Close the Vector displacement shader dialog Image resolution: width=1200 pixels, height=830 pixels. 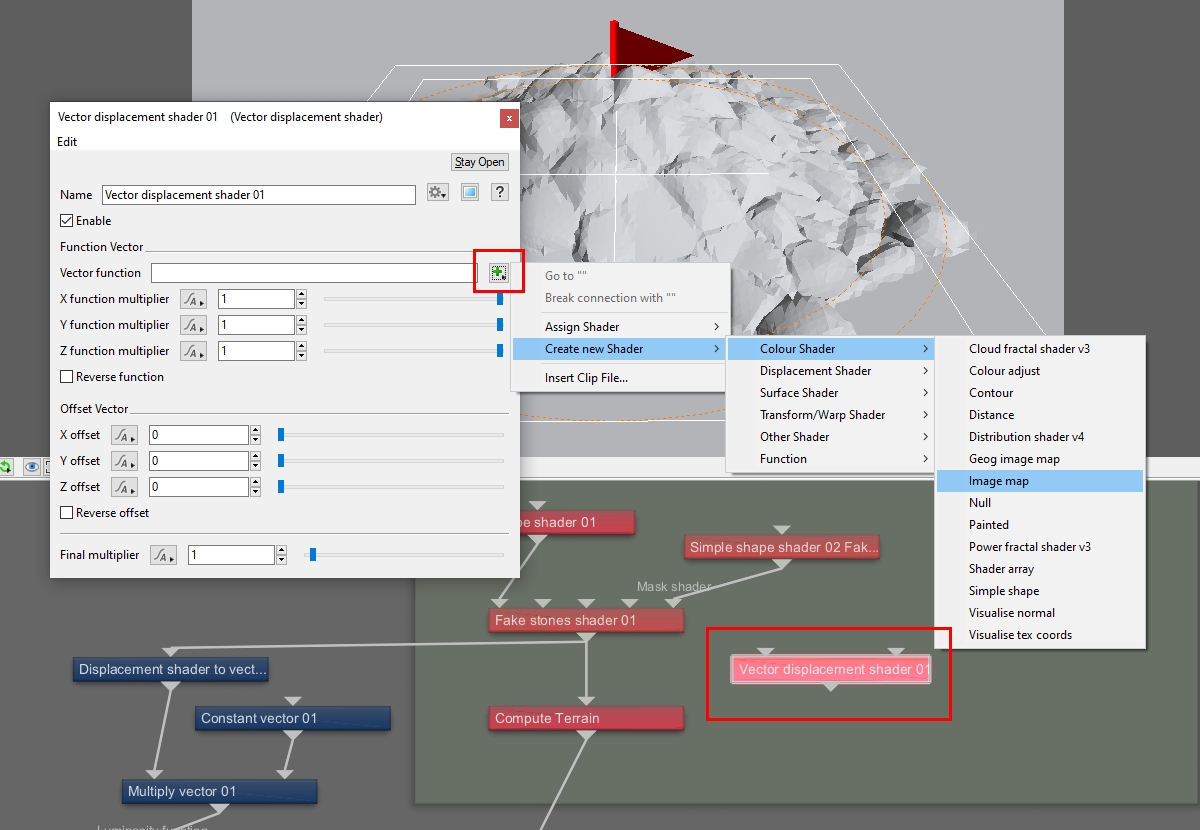click(x=509, y=118)
